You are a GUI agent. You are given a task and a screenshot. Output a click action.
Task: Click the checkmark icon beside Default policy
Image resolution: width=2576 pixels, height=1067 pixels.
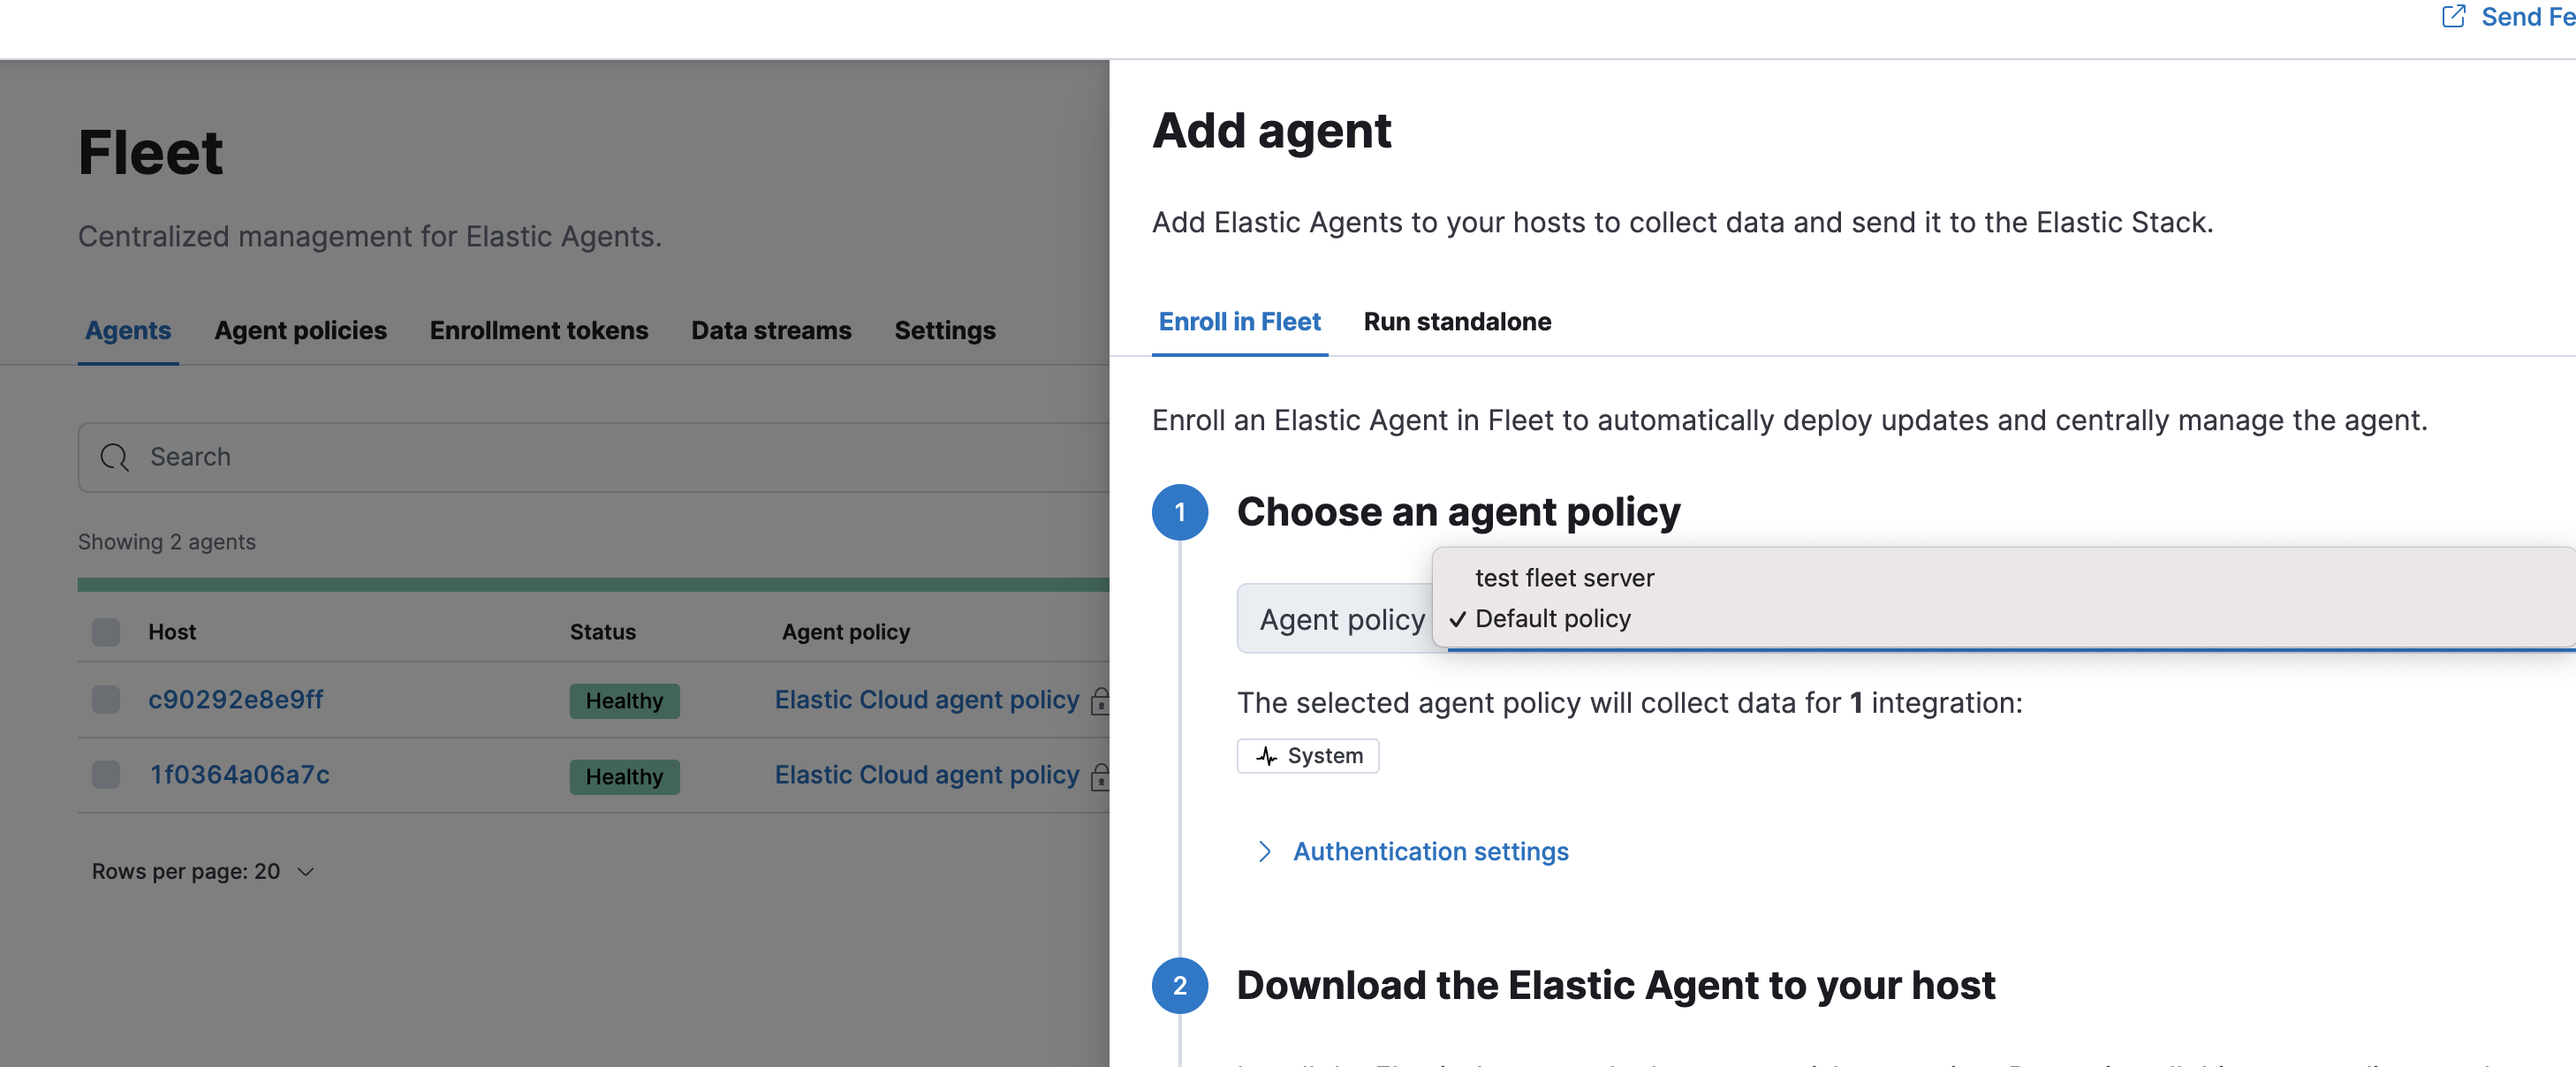click(x=1456, y=620)
